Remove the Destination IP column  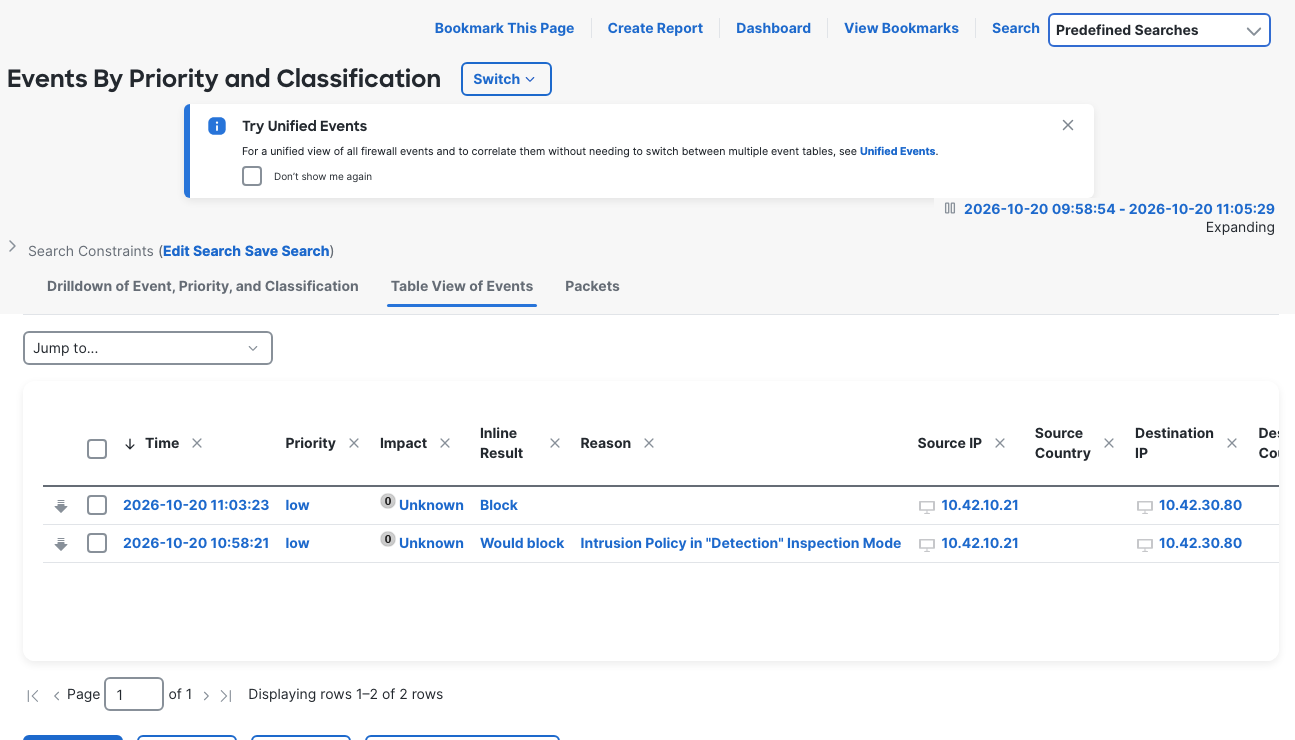[x=1232, y=443]
